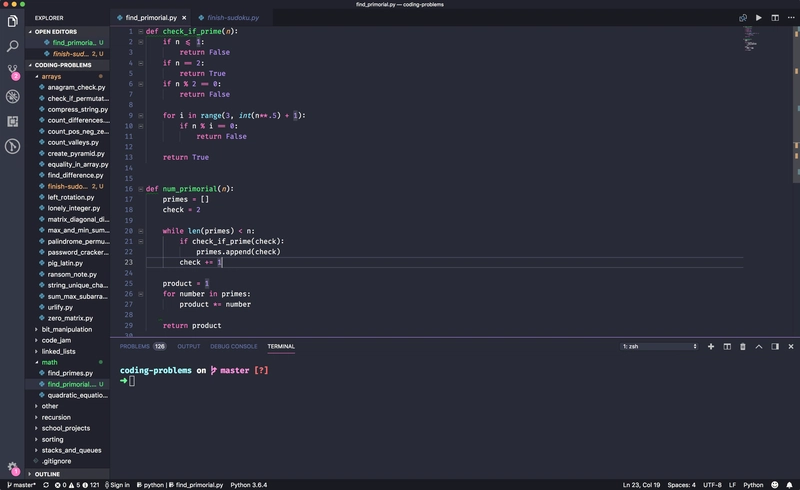Switch to the Debug Console tab
Image resolution: width=800 pixels, height=490 pixels.
click(233, 346)
